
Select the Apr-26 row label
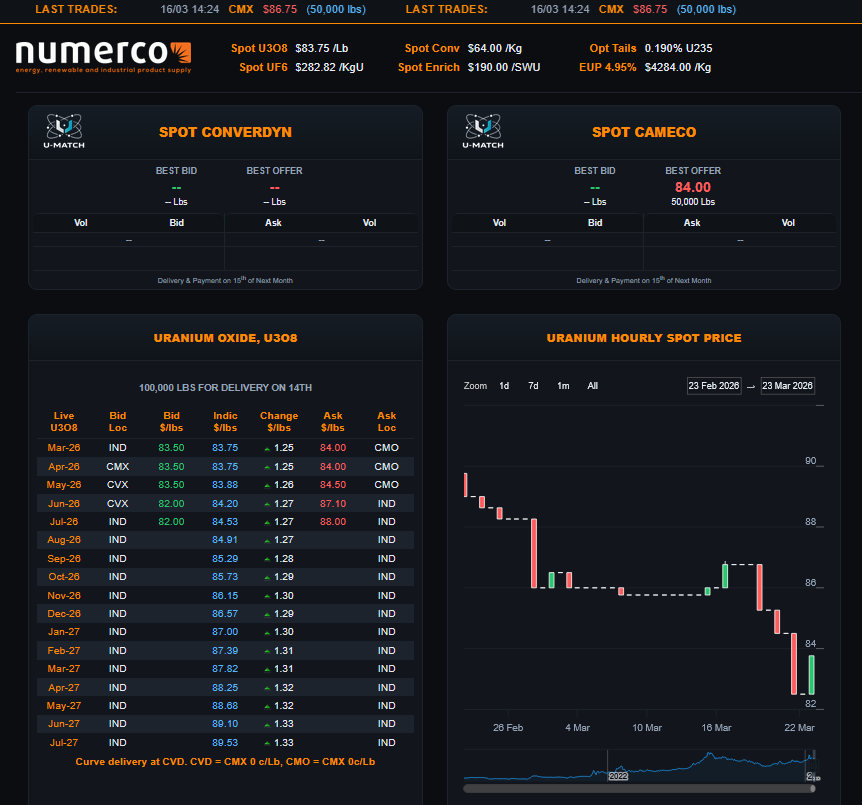click(64, 466)
